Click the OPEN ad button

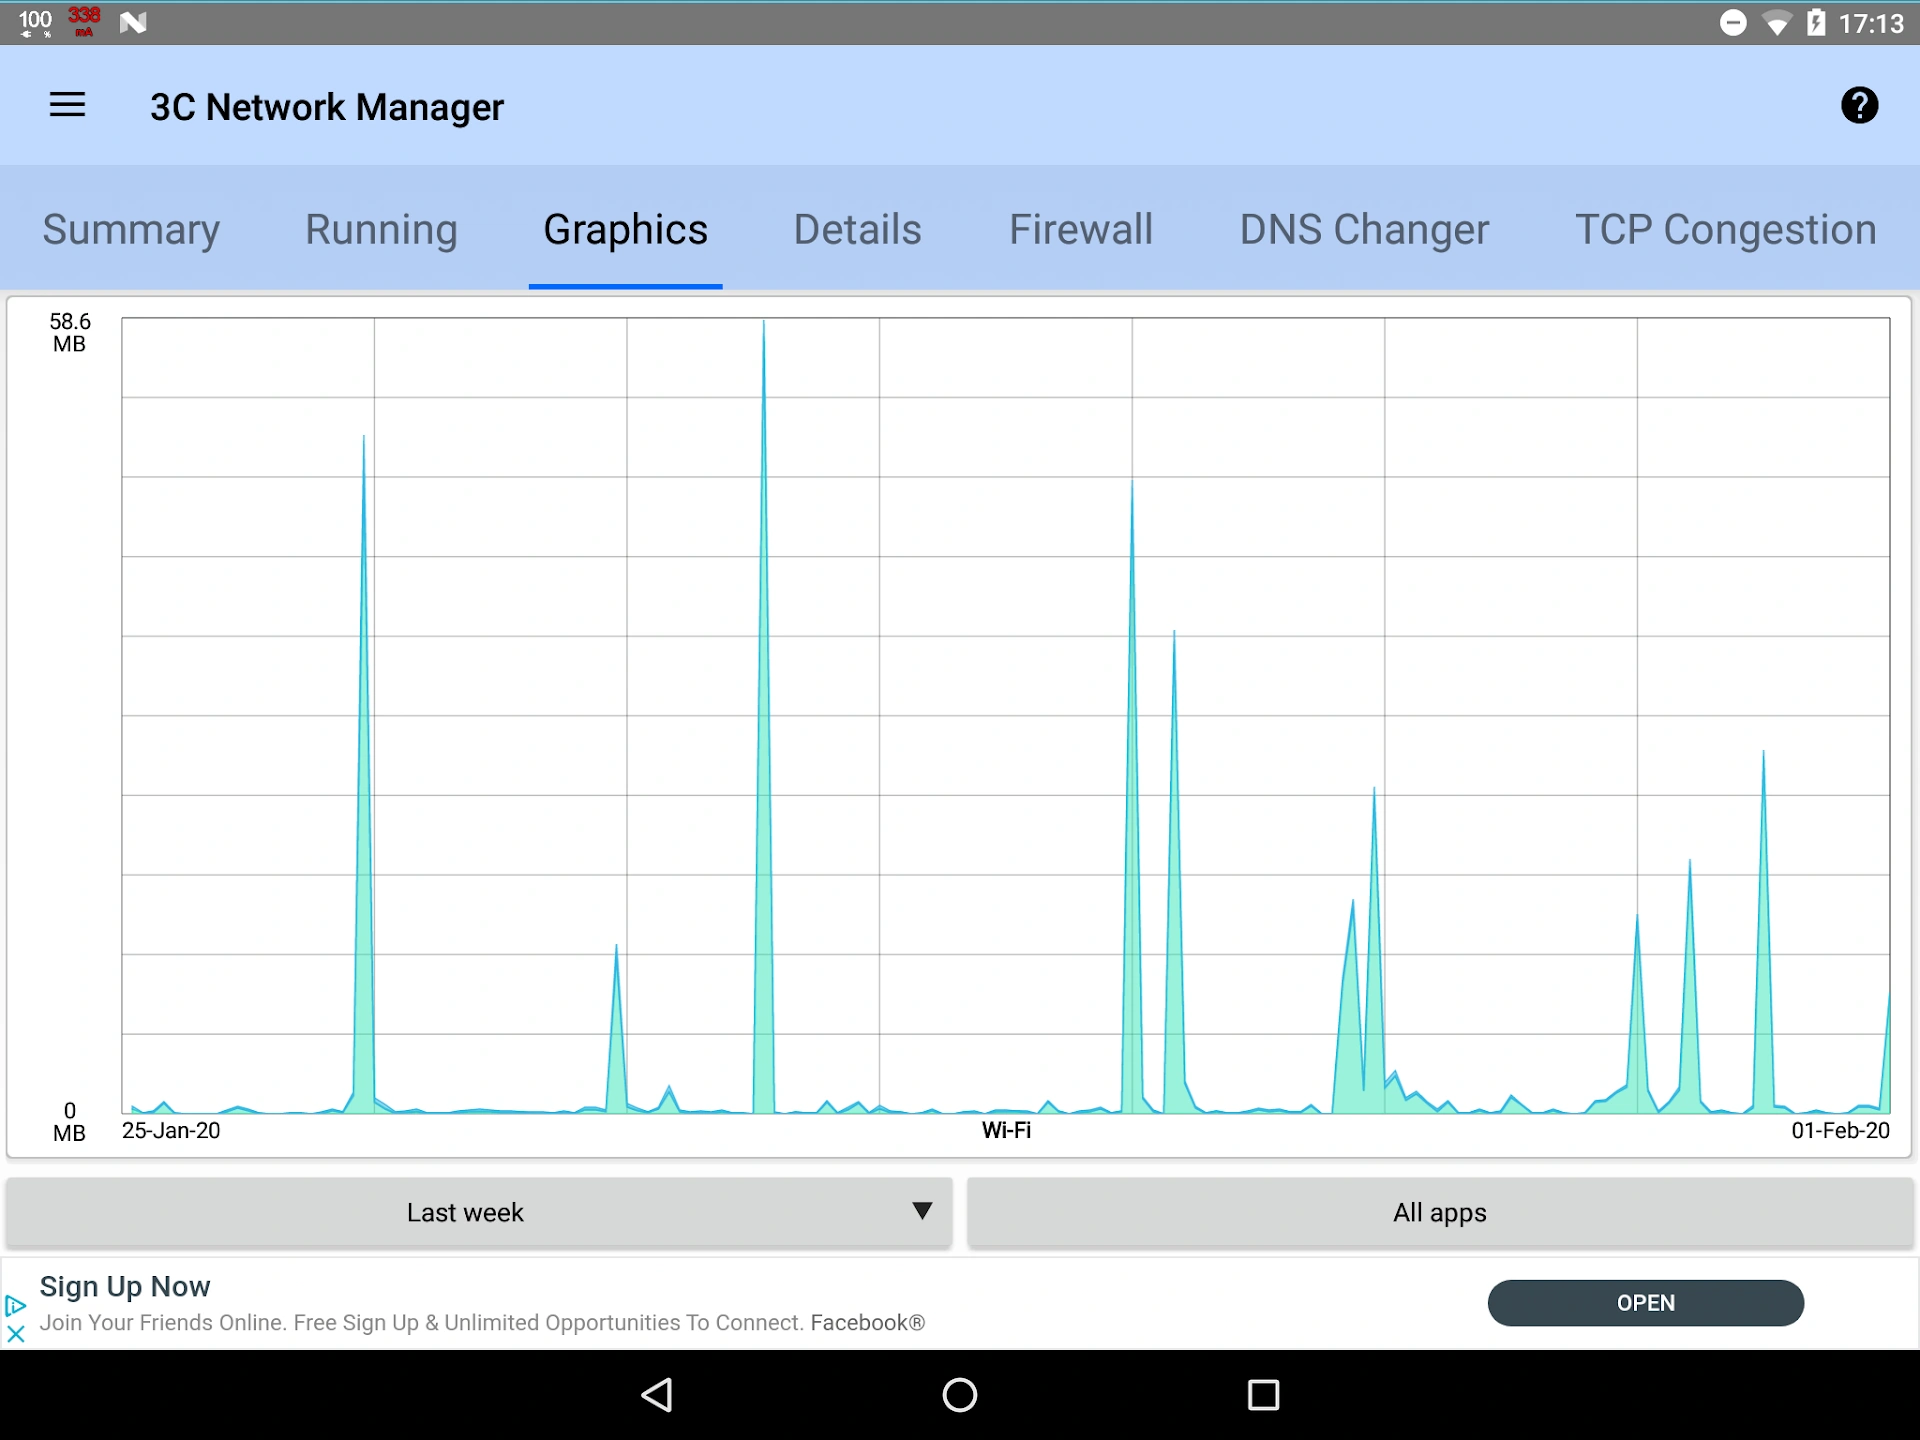click(1646, 1303)
